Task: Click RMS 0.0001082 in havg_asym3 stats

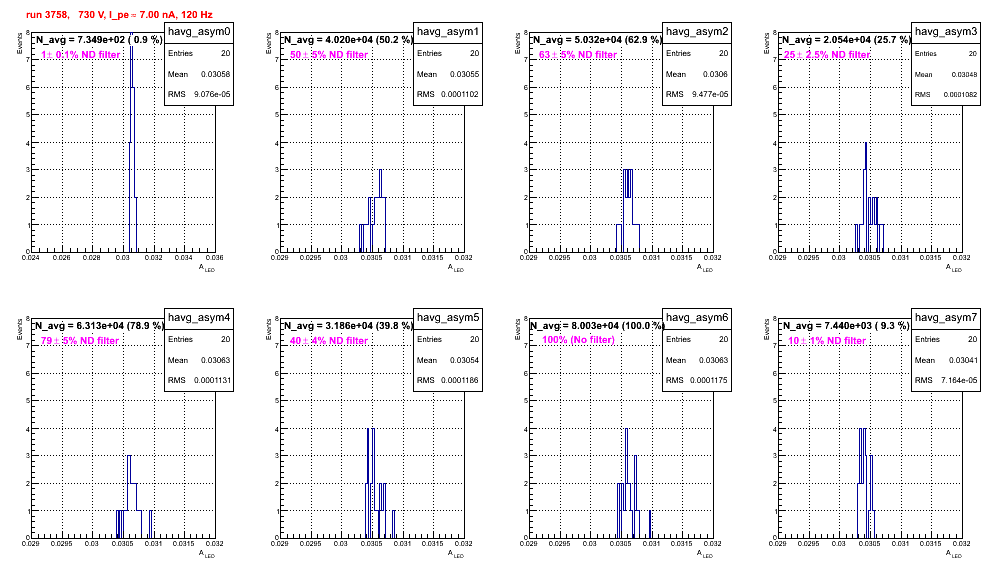Action: pyautogui.click(x=946, y=94)
